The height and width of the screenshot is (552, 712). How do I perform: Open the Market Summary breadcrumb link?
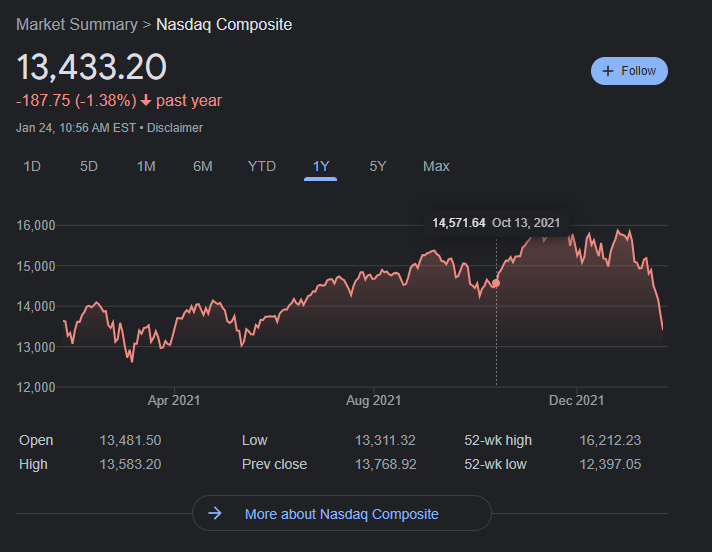[77, 25]
